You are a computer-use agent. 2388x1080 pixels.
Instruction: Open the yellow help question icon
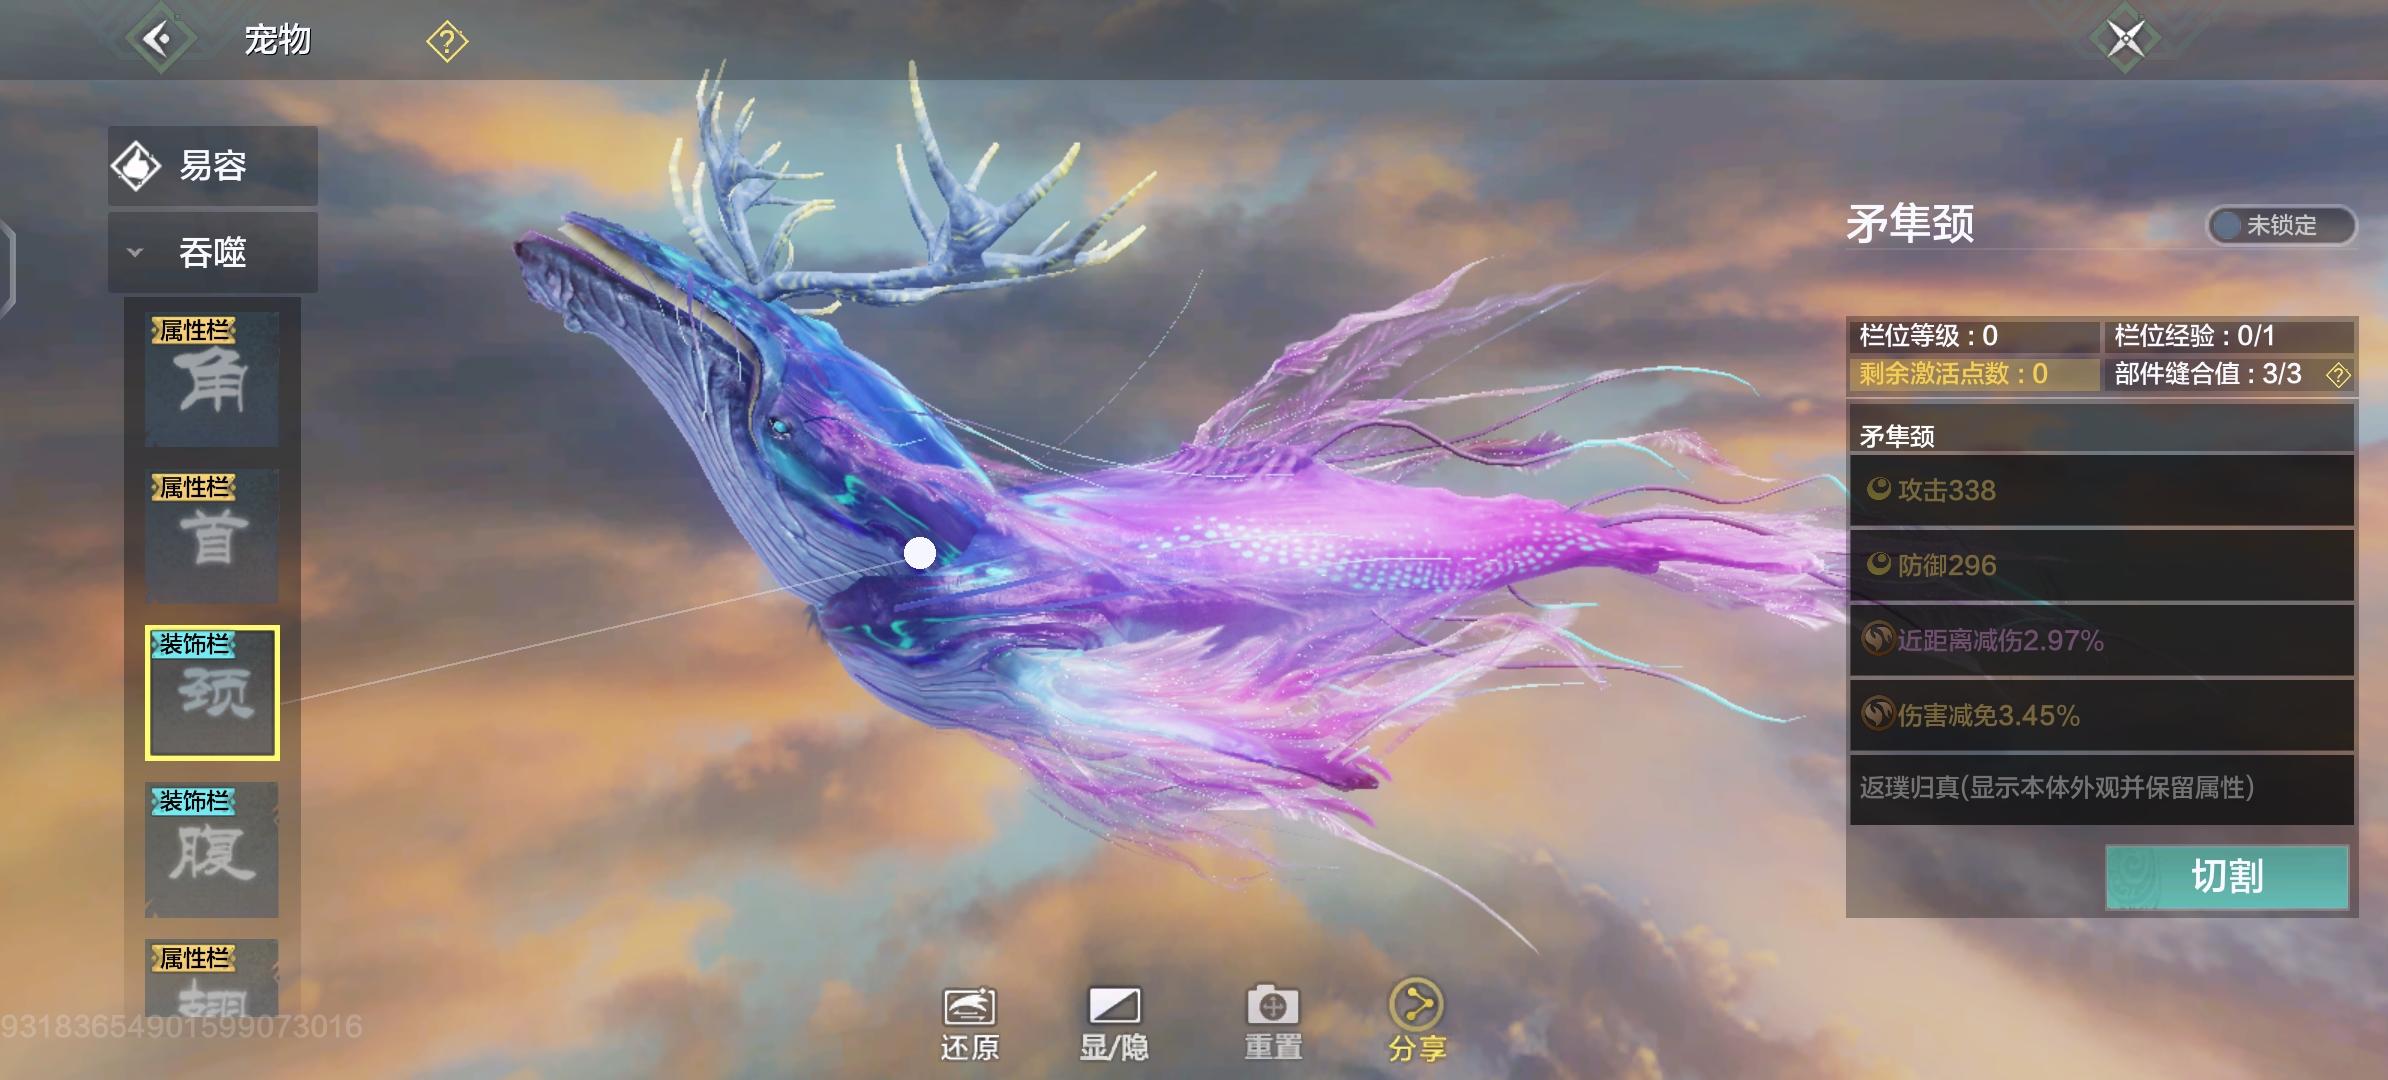pos(447,42)
